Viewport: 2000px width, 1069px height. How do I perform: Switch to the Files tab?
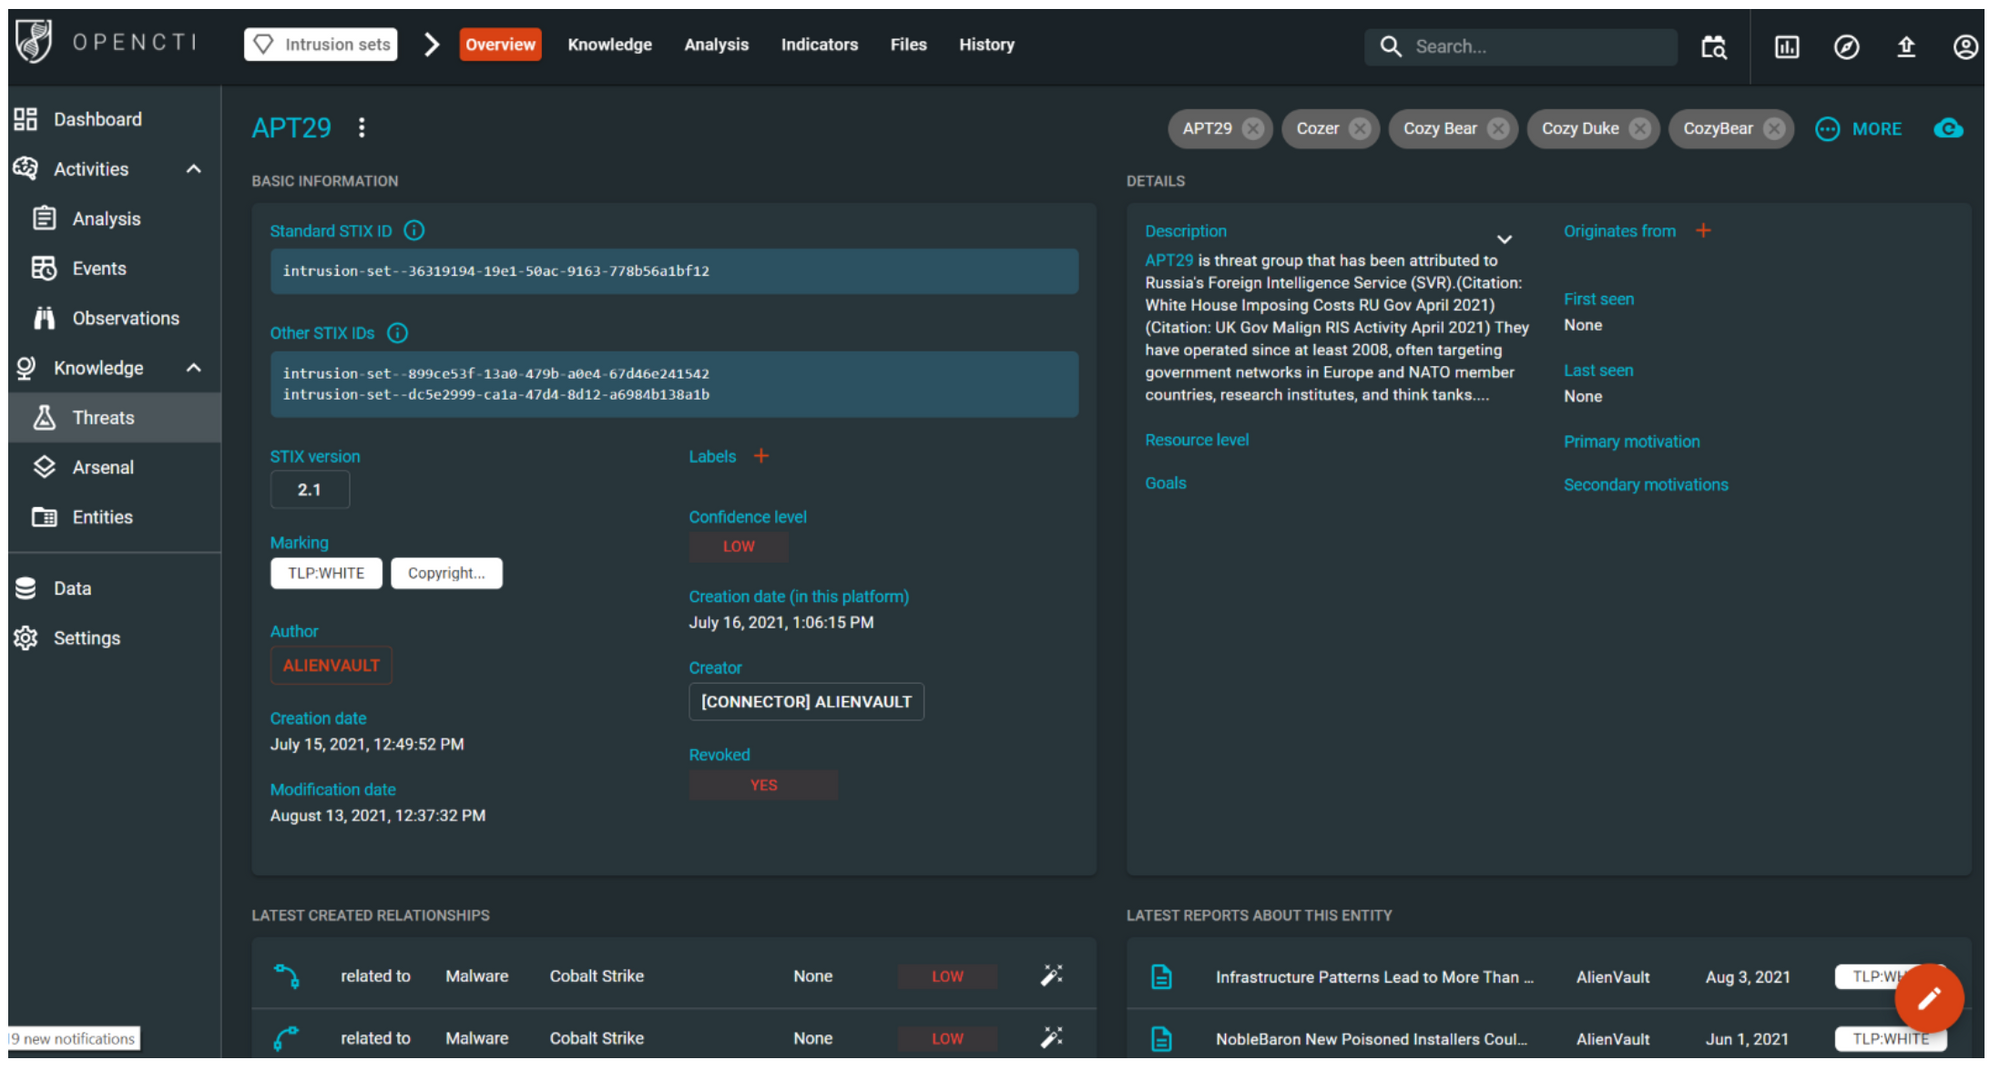click(x=908, y=44)
